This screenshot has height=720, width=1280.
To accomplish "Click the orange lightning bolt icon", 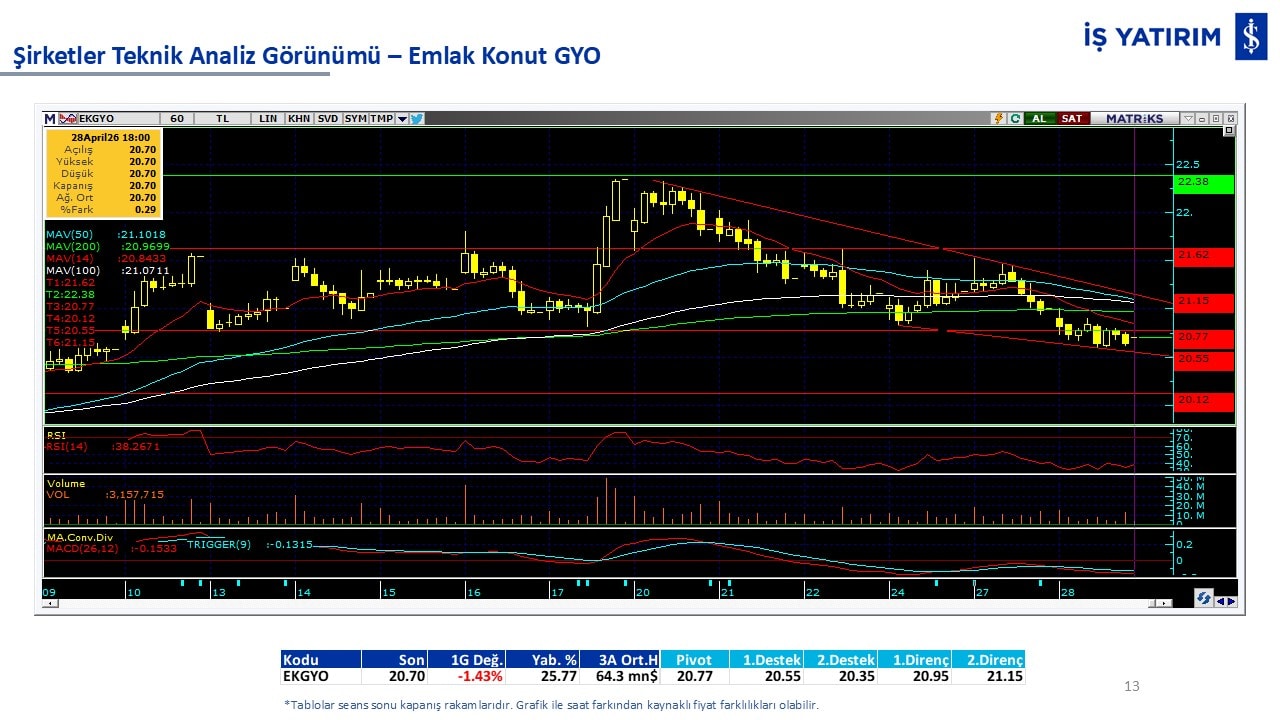I will pyautogui.click(x=998, y=118).
